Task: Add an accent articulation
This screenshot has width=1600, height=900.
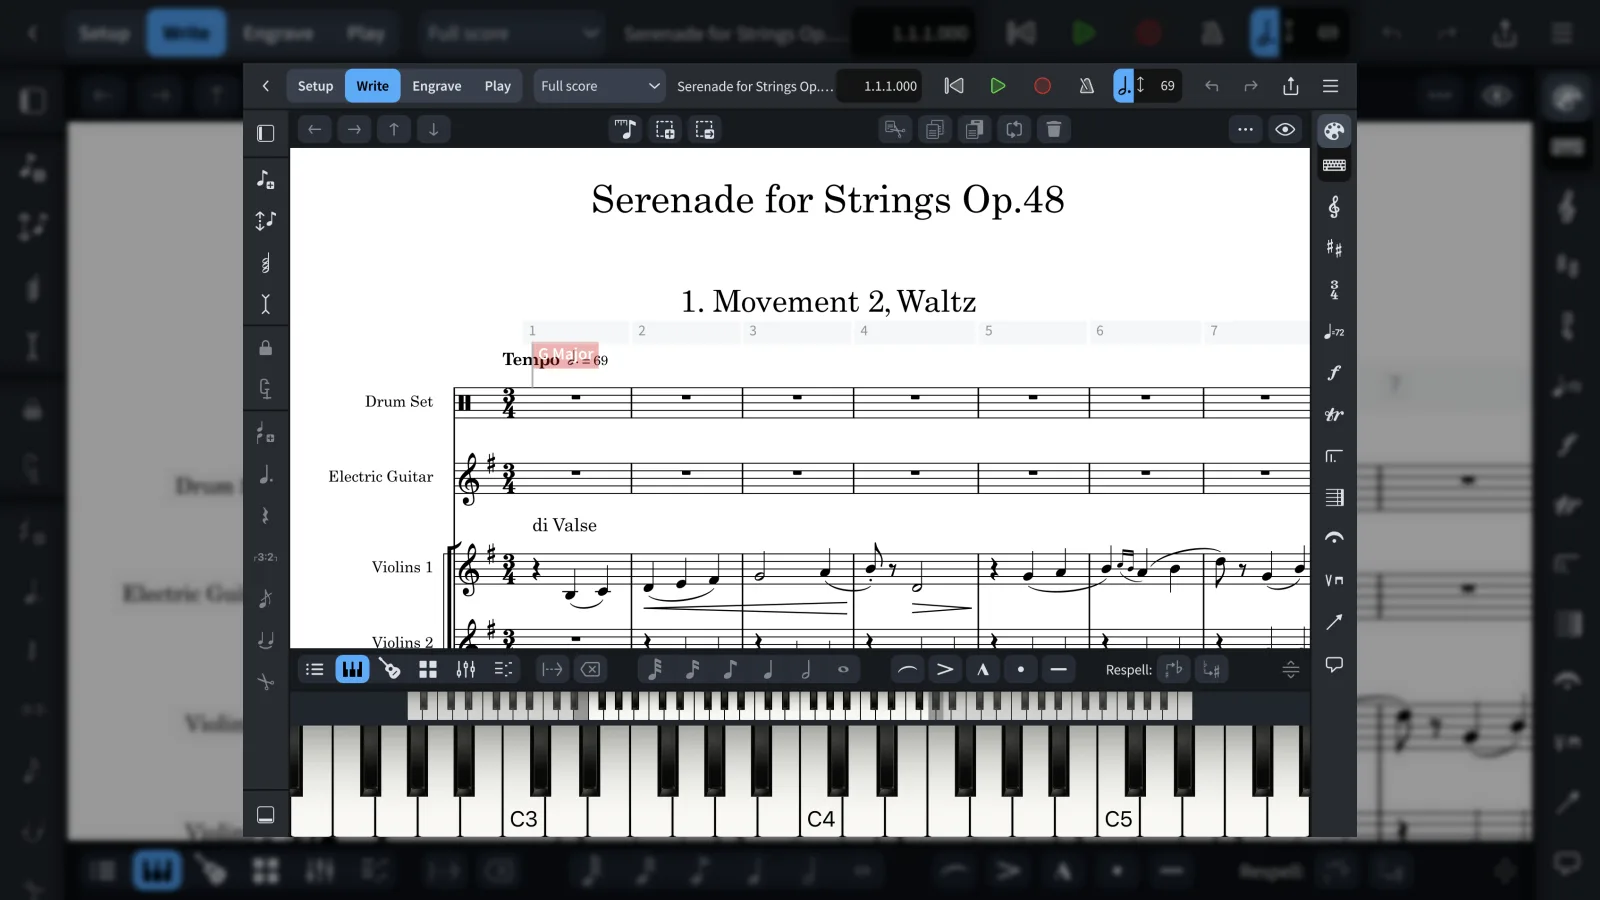Action: (x=945, y=670)
